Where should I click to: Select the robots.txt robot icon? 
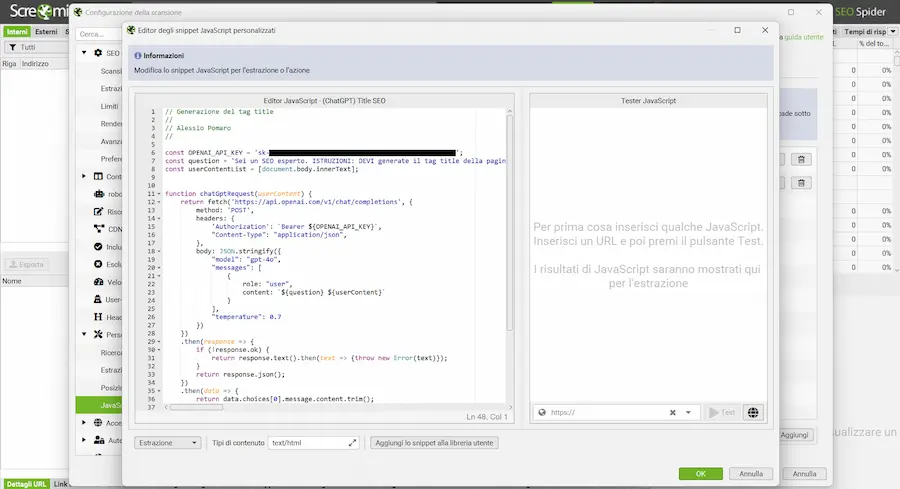coord(98,194)
